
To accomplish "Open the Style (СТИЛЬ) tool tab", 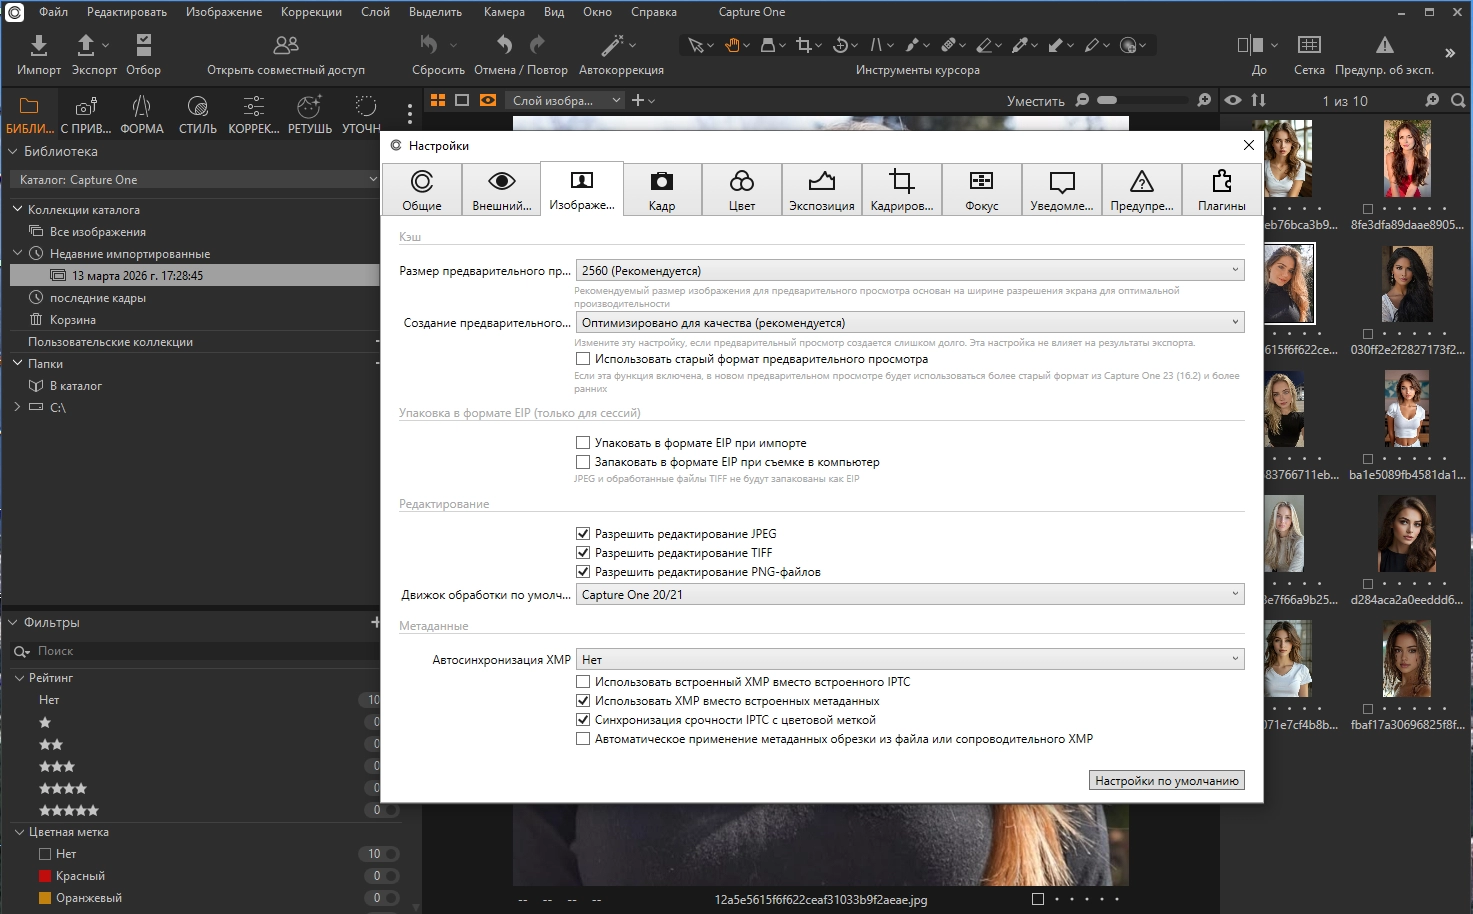I will click(x=197, y=107).
